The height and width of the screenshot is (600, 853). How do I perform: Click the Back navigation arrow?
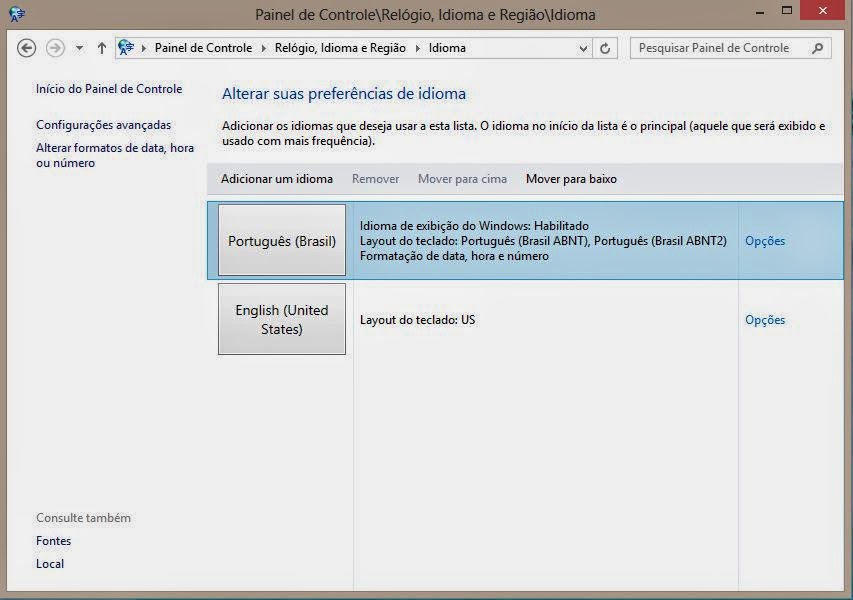point(27,48)
